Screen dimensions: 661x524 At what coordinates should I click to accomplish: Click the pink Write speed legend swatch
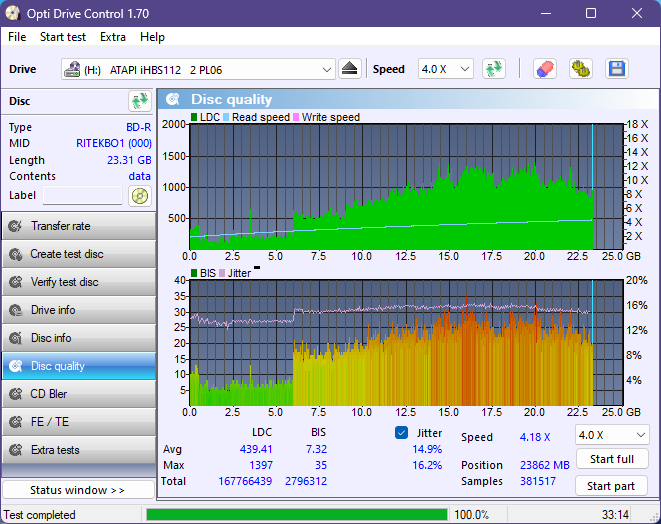point(296,117)
